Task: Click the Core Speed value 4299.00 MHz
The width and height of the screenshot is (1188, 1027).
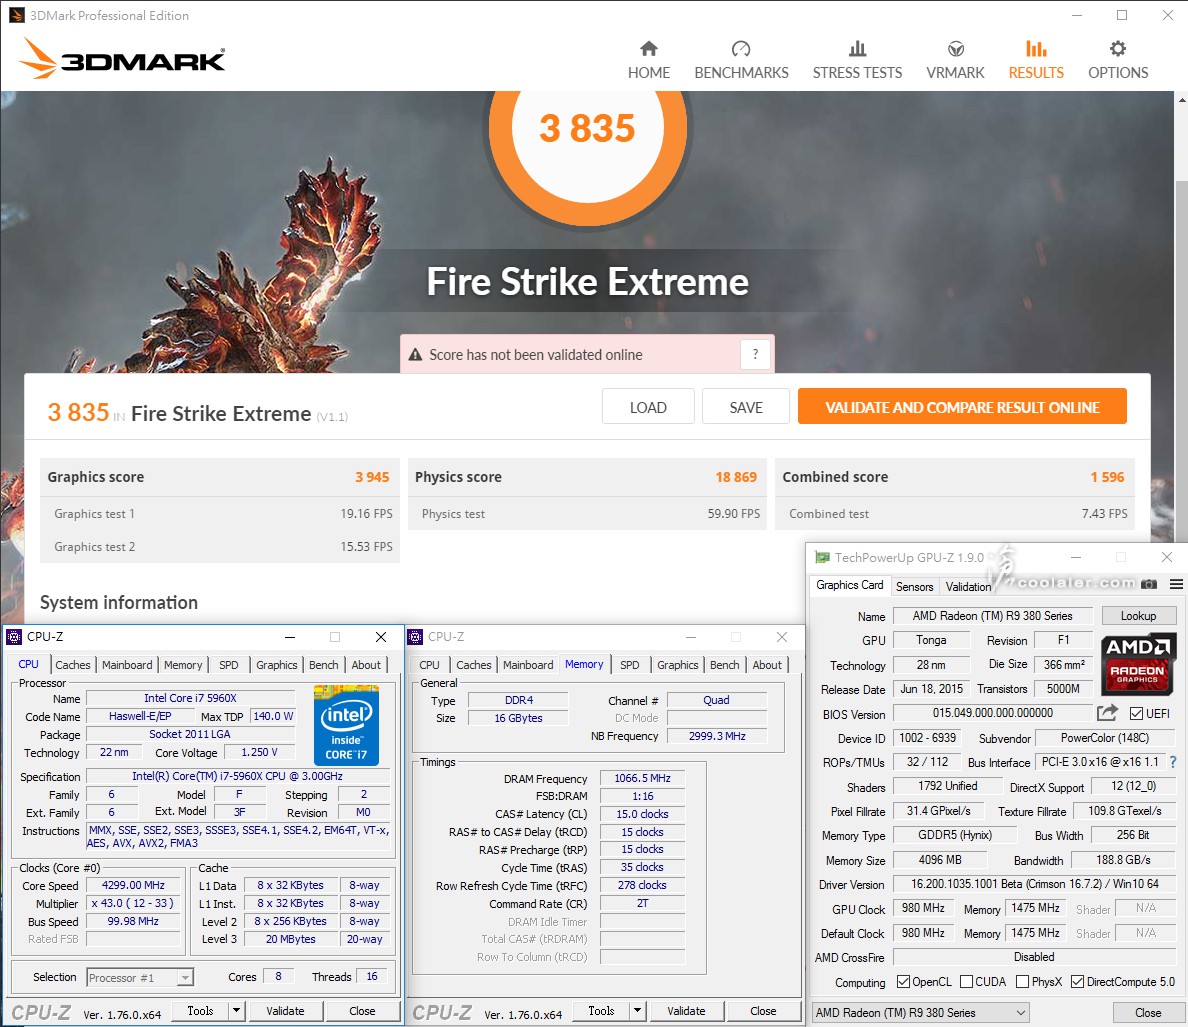Action: pyautogui.click(x=133, y=885)
